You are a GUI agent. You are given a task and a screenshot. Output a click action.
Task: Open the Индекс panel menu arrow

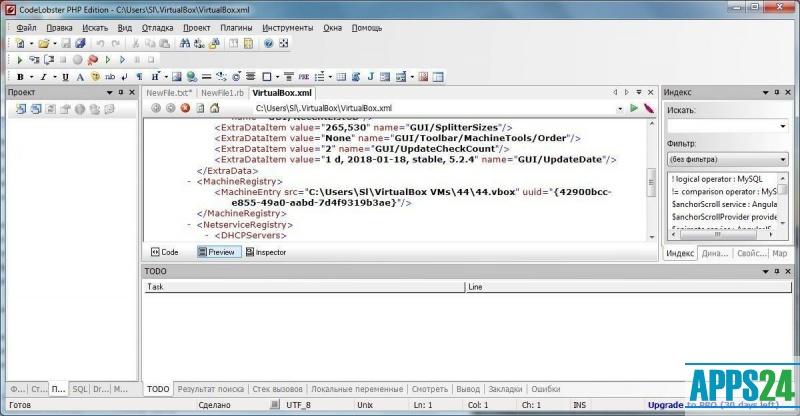click(765, 93)
